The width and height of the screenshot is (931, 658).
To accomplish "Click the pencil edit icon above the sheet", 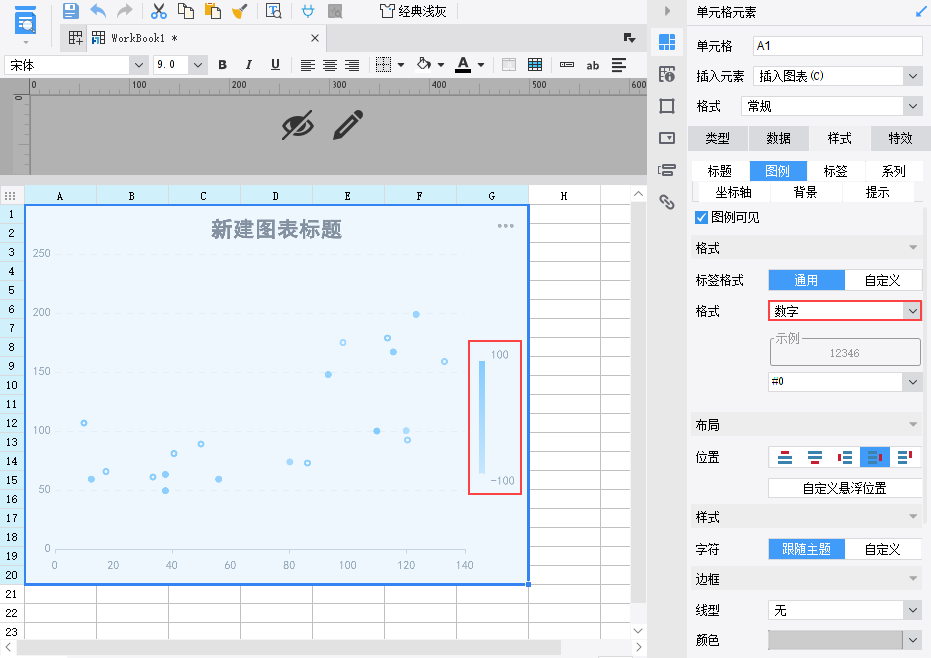I will [348, 125].
